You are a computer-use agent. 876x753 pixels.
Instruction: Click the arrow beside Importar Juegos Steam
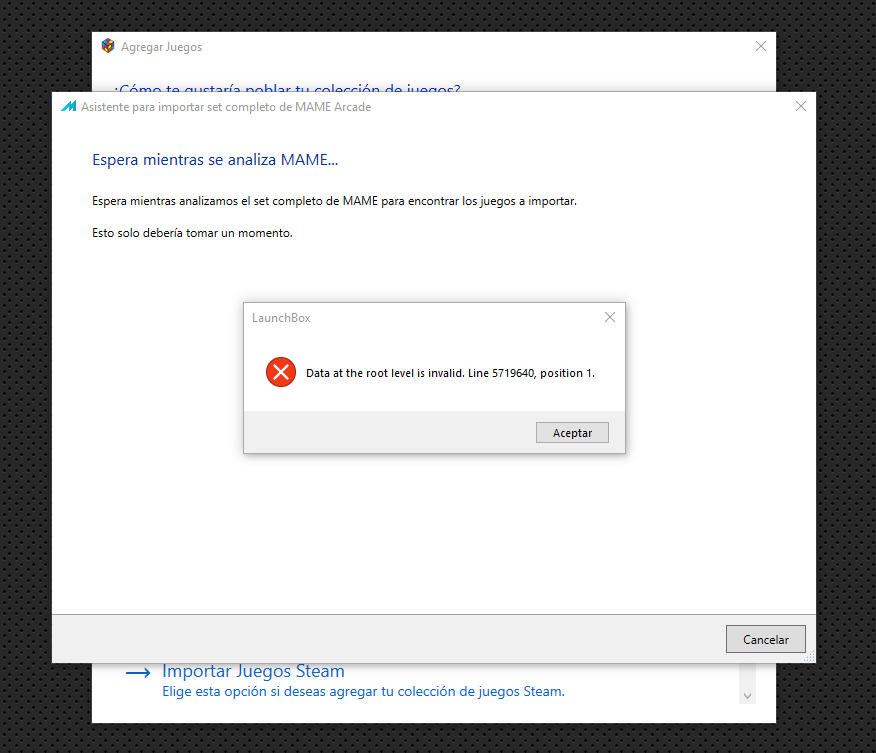click(138, 673)
